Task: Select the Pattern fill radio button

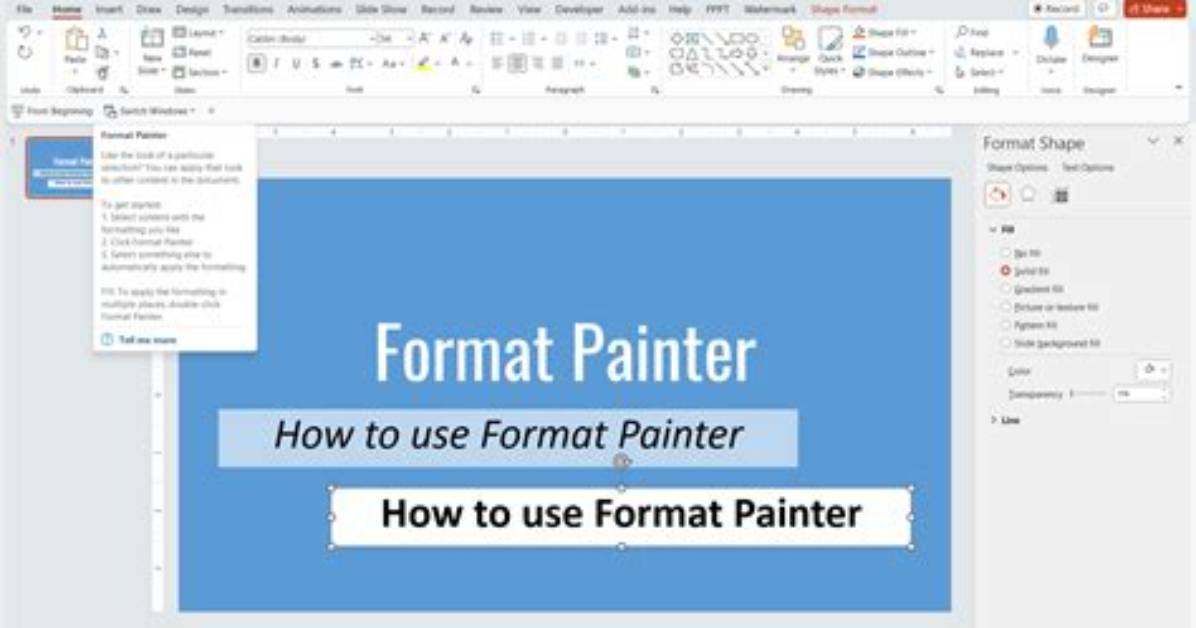Action: tap(1005, 325)
